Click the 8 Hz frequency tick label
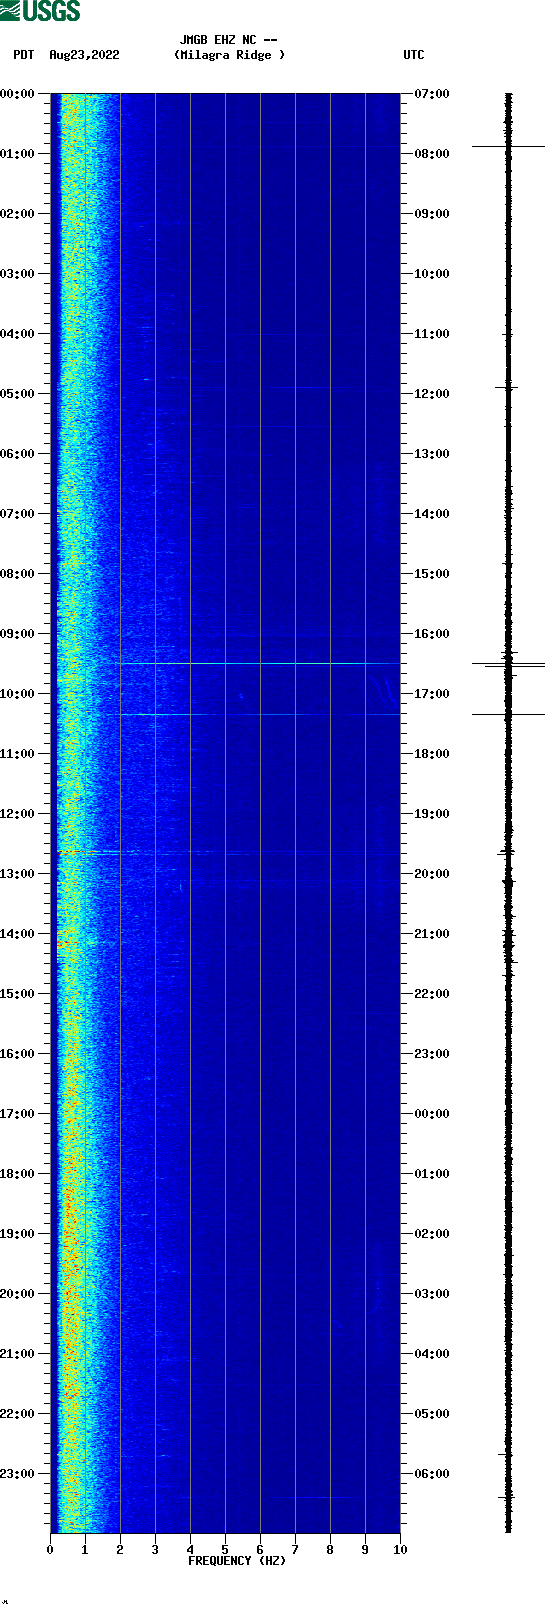552x1613 pixels. (330, 1550)
